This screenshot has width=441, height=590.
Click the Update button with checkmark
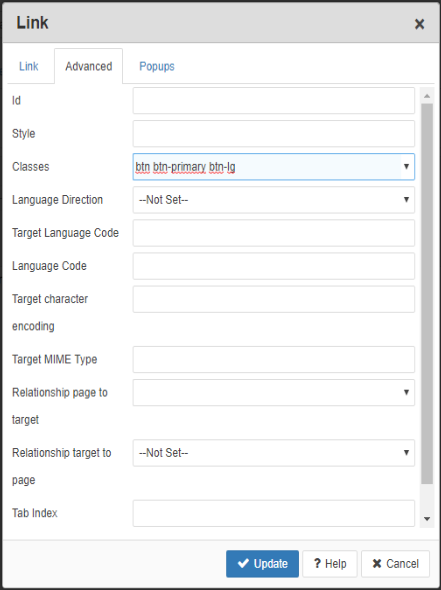(262, 564)
